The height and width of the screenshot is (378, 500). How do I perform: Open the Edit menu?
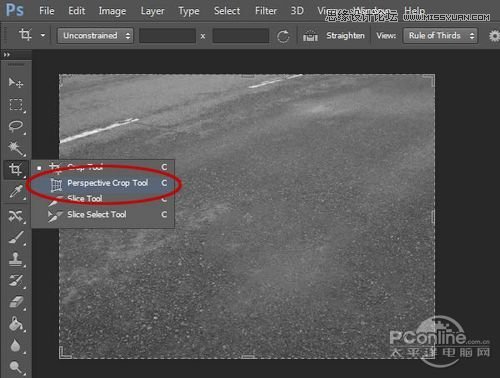(77, 11)
